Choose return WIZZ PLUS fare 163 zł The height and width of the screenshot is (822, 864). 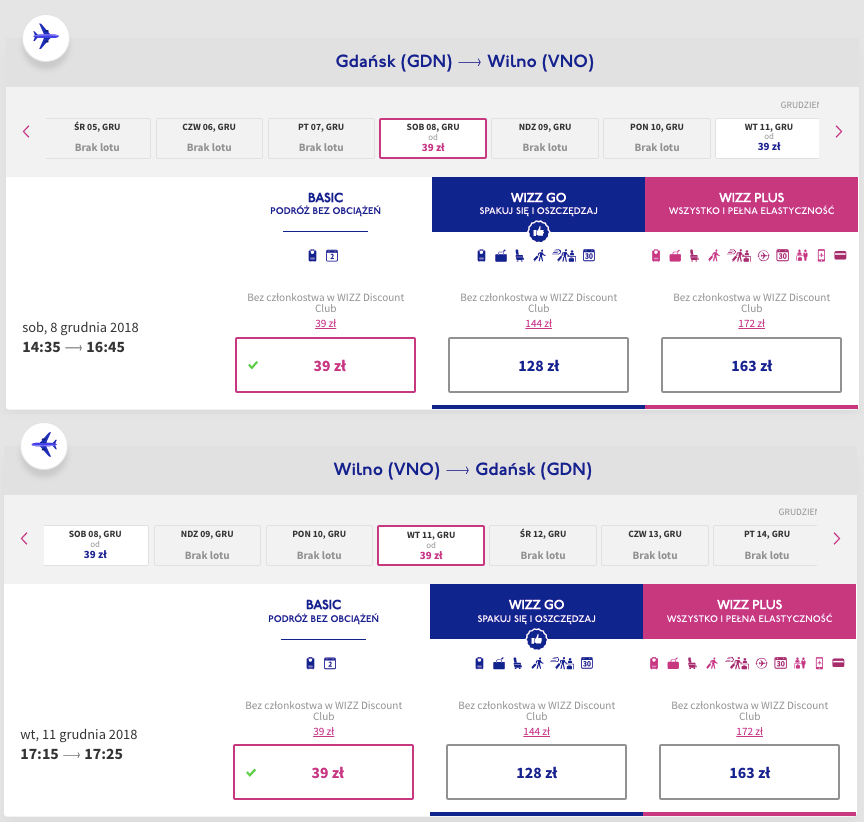pyautogui.click(x=749, y=772)
